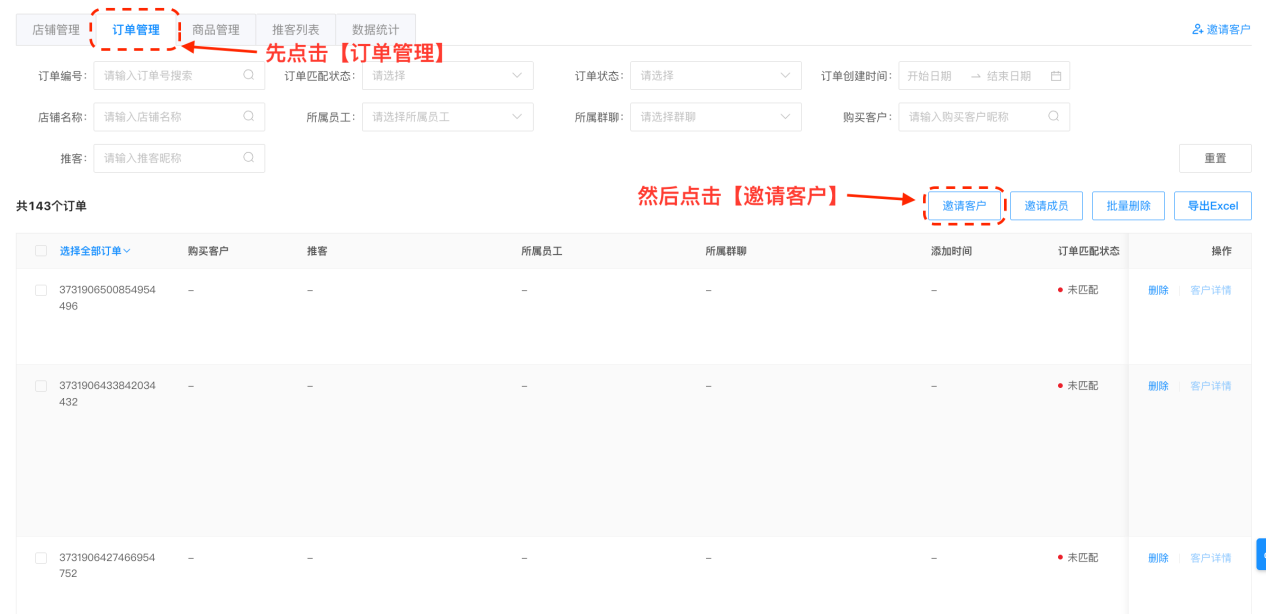The image size is (1266, 614).
Task: Click 删除 link for the first order
Action: (x=1158, y=290)
